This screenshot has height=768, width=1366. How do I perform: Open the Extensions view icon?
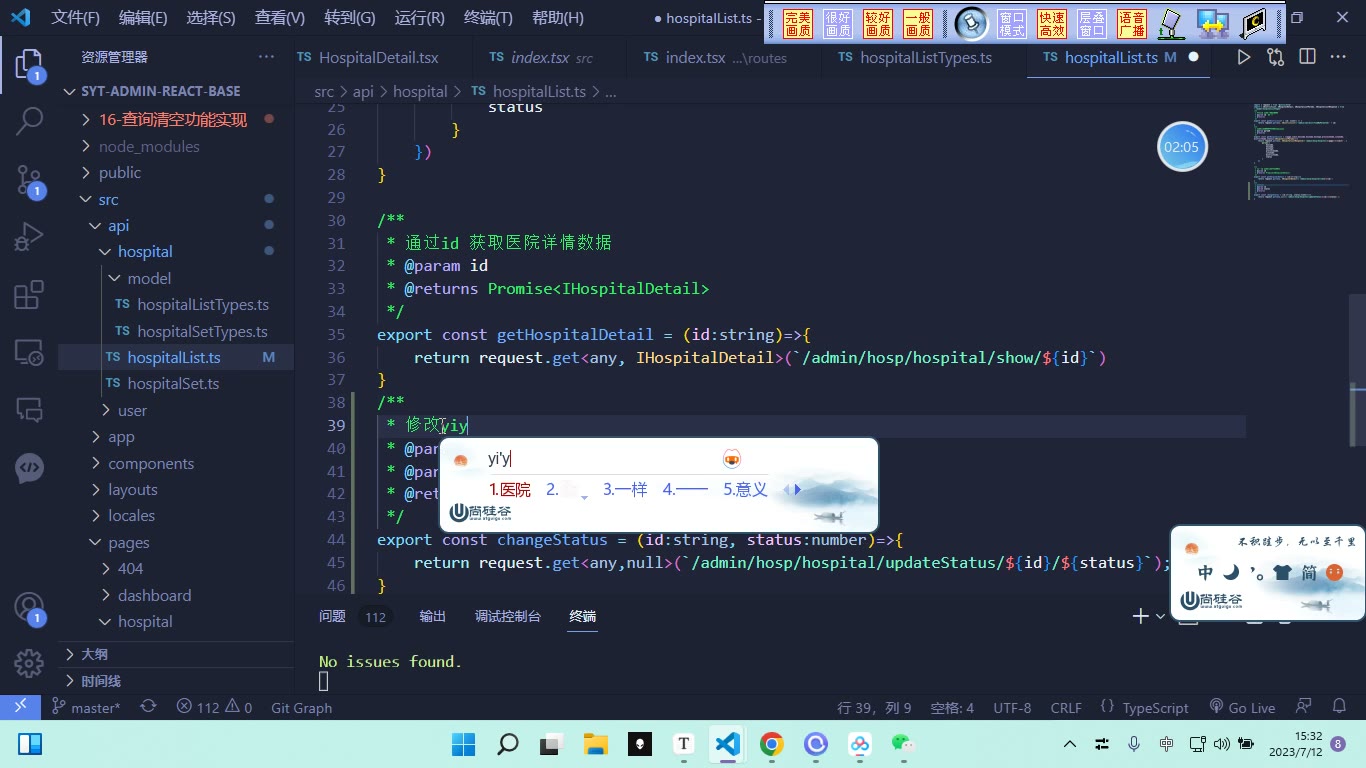29,294
